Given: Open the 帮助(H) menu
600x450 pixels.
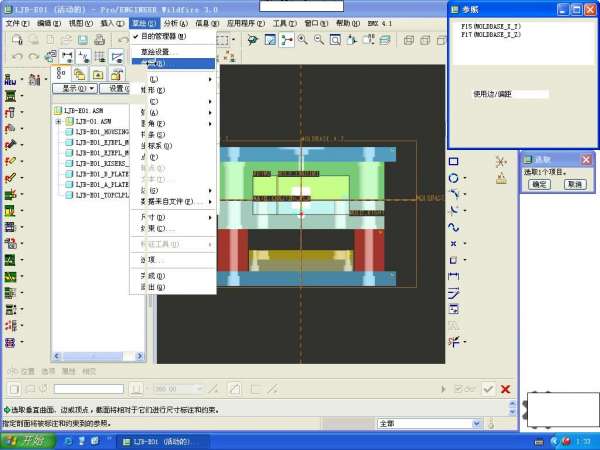Looking at the screenshot, I should tap(348, 23).
